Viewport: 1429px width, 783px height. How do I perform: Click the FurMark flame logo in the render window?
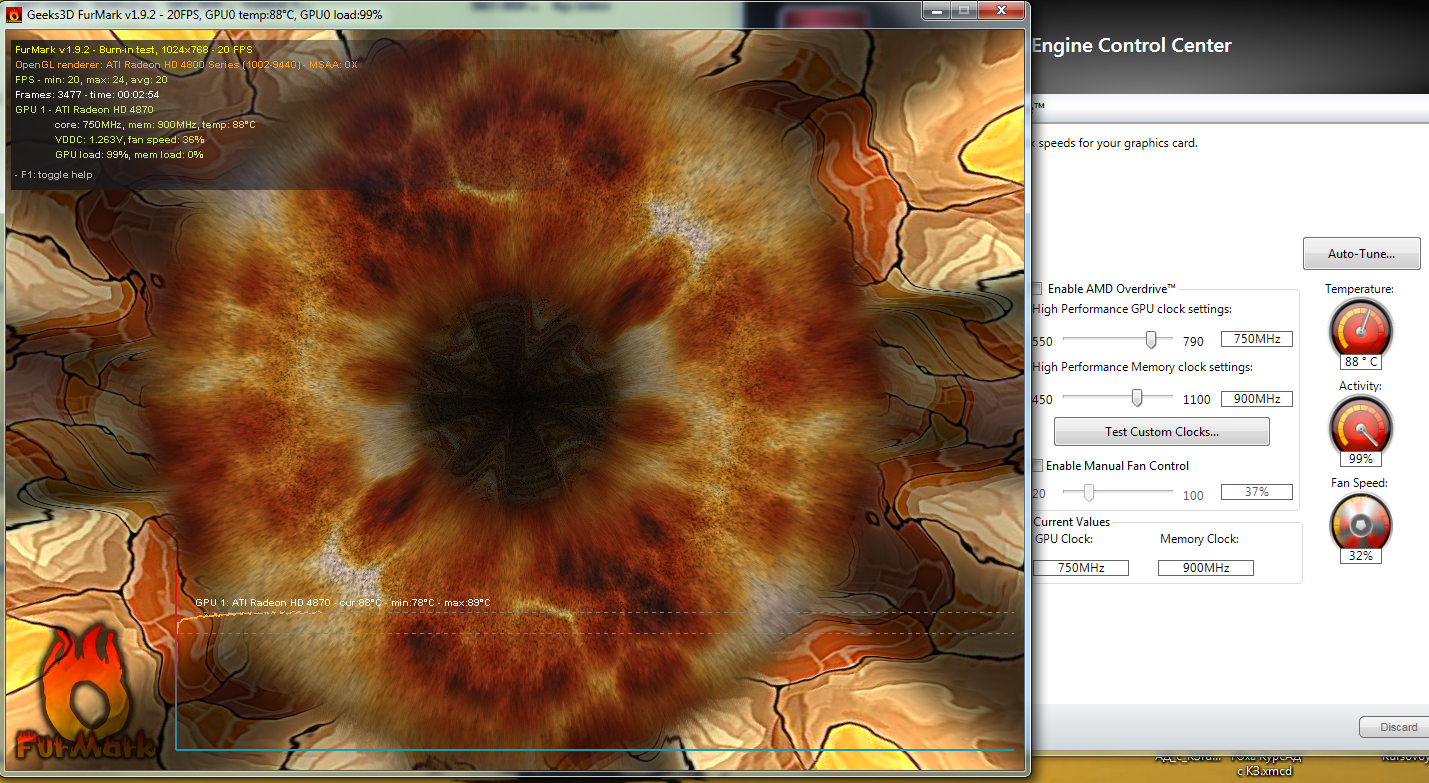pyautogui.click(x=88, y=693)
